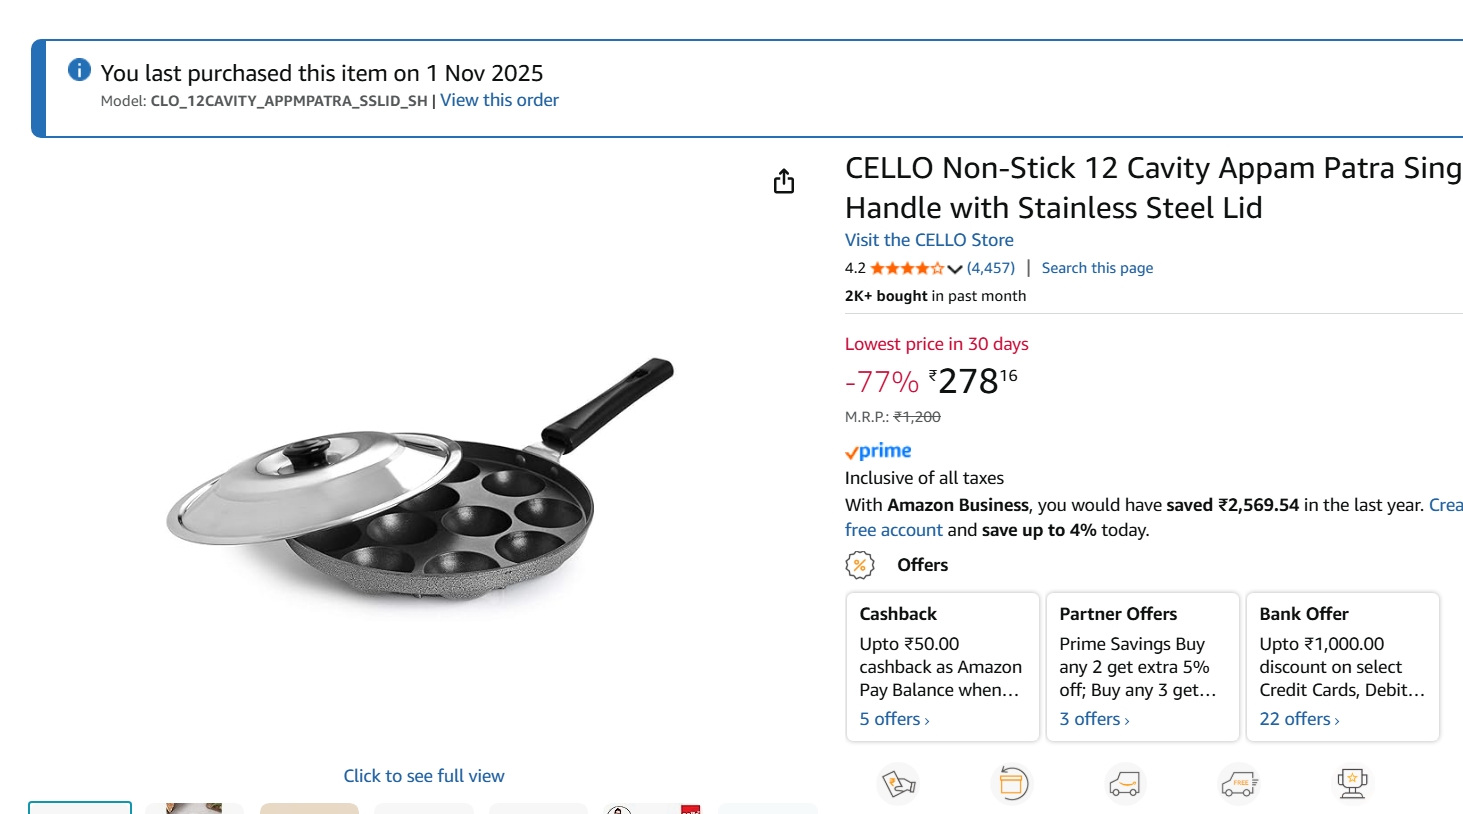Click the Free Delivery truck icon
Image resolution: width=1463 pixels, height=814 pixels.
[x=1240, y=785]
